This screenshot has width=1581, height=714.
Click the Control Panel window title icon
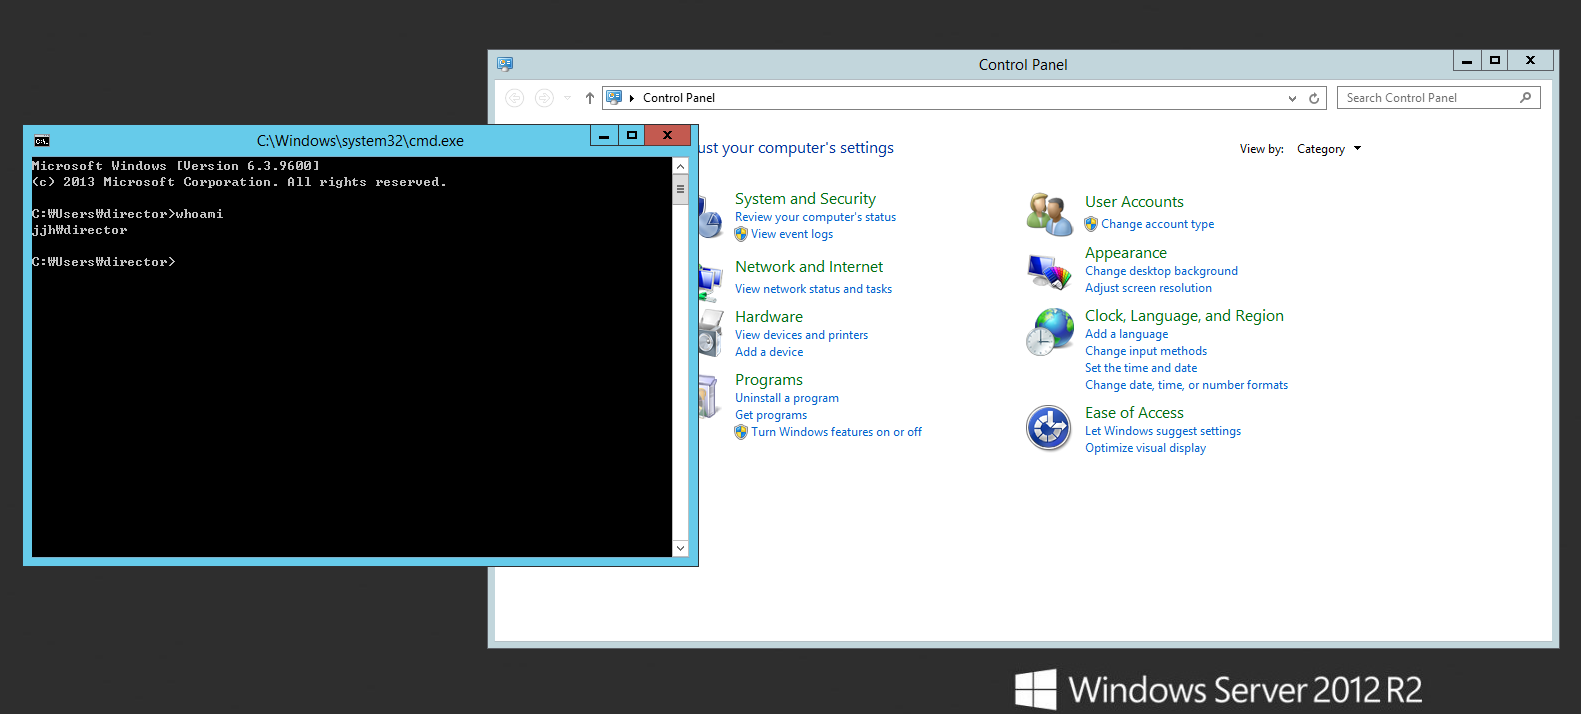pyautogui.click(x=505, y=64)
